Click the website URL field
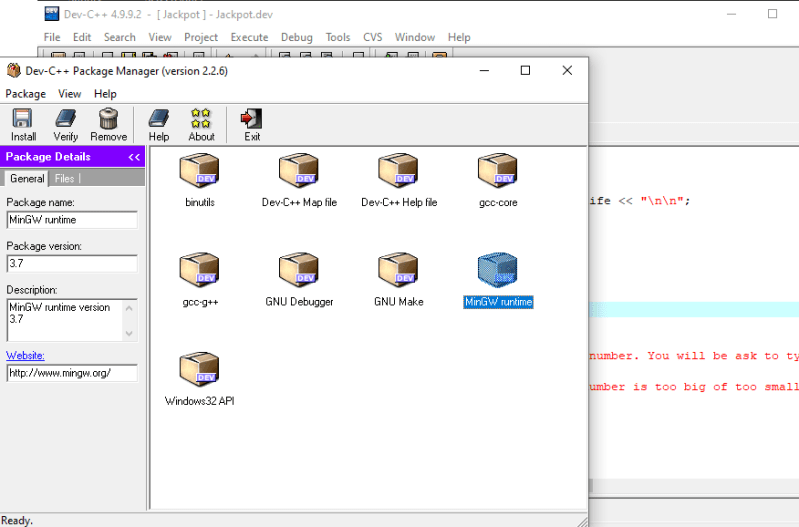799x527 pixels. tap(72, 373)
